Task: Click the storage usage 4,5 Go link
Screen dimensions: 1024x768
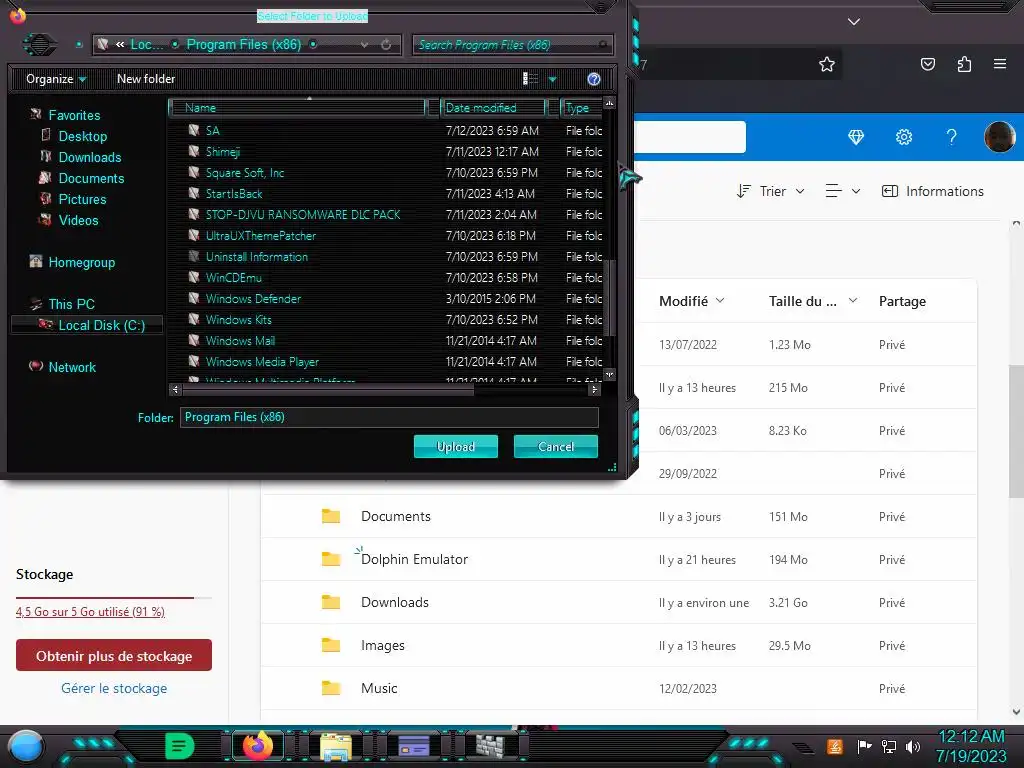Action: pyautogui.click(x=90, y=612)
